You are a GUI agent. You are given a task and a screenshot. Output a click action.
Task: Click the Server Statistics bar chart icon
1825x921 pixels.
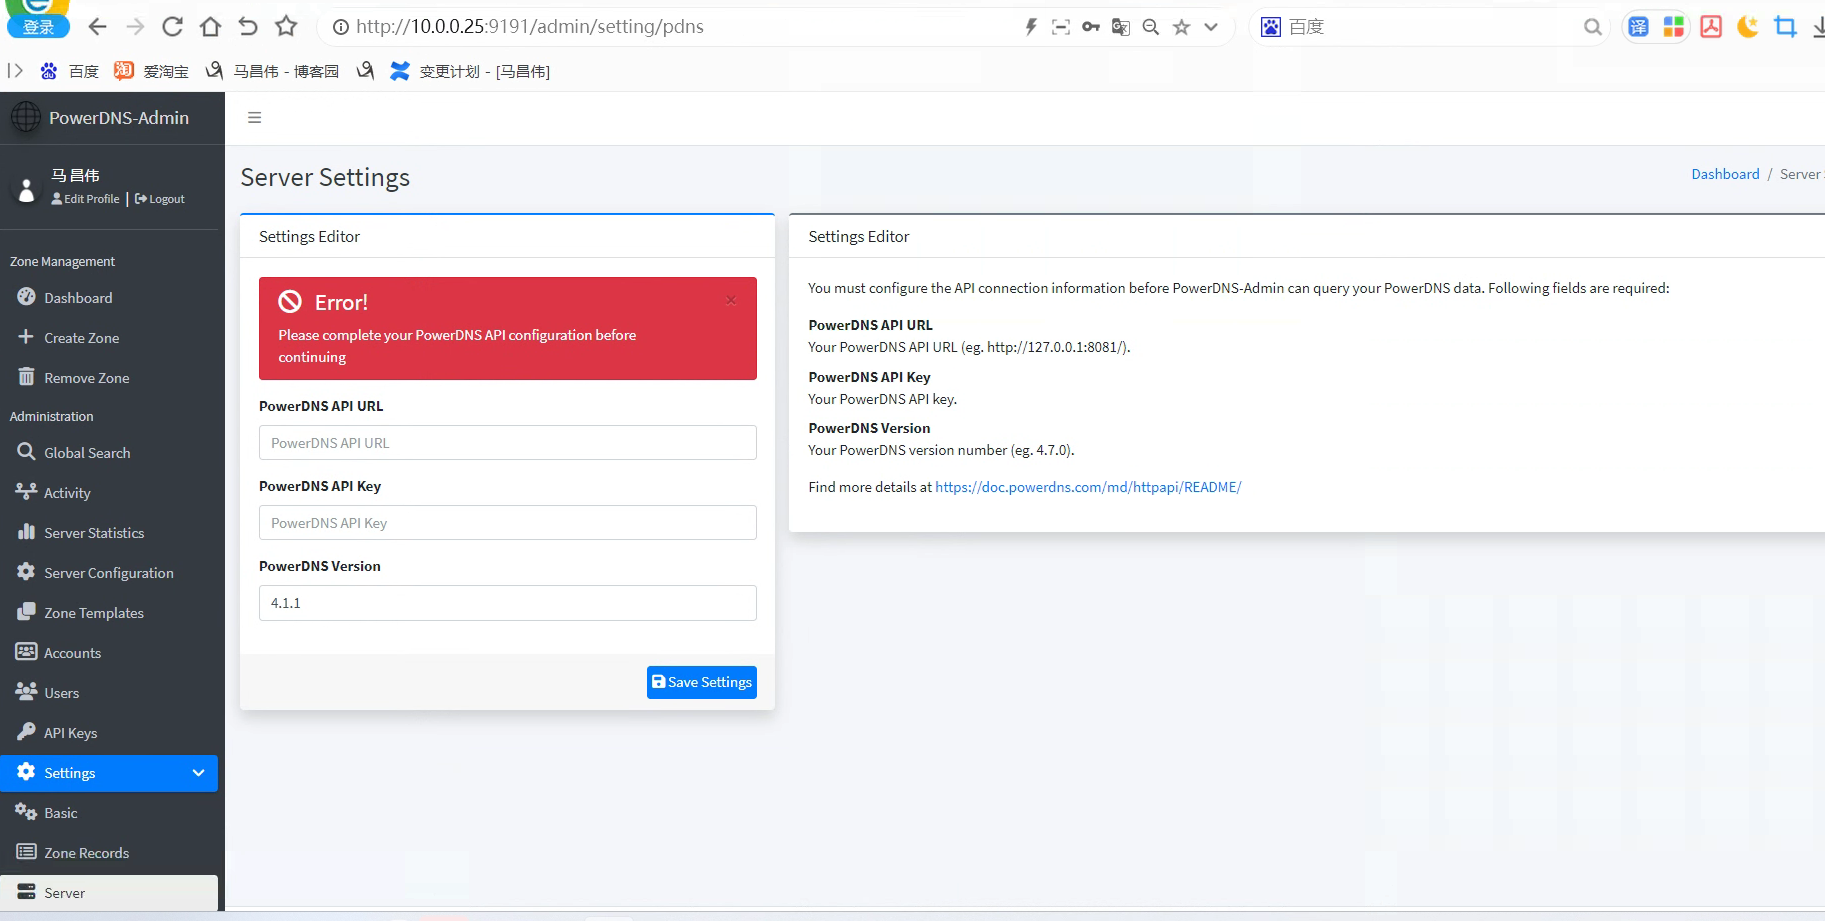(26, 532)
